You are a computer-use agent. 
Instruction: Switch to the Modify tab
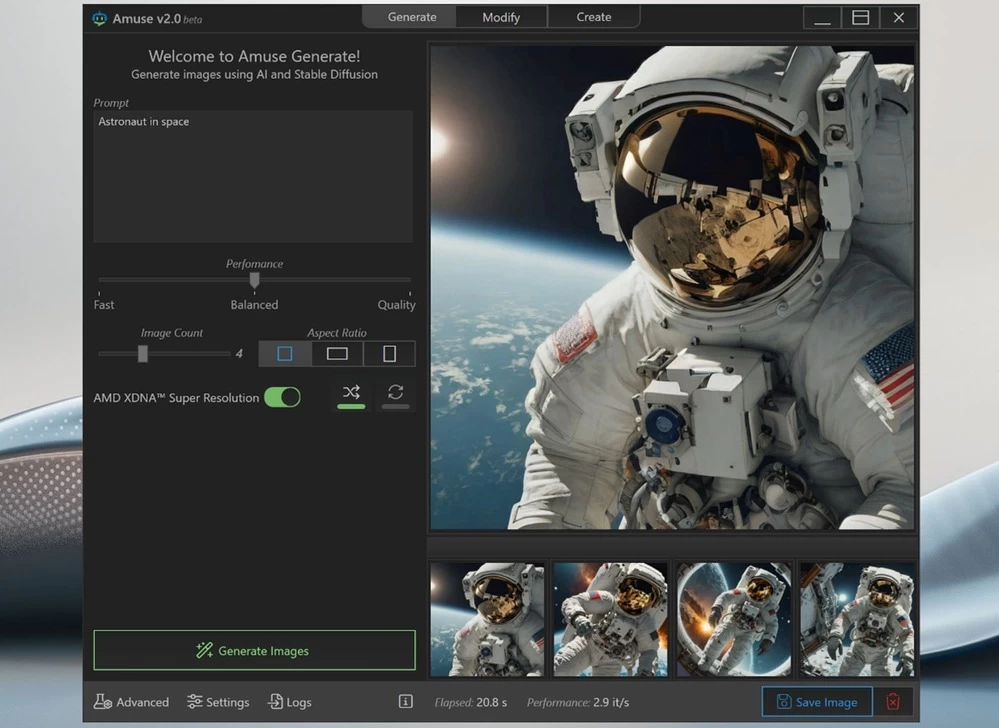coord(501,17)
